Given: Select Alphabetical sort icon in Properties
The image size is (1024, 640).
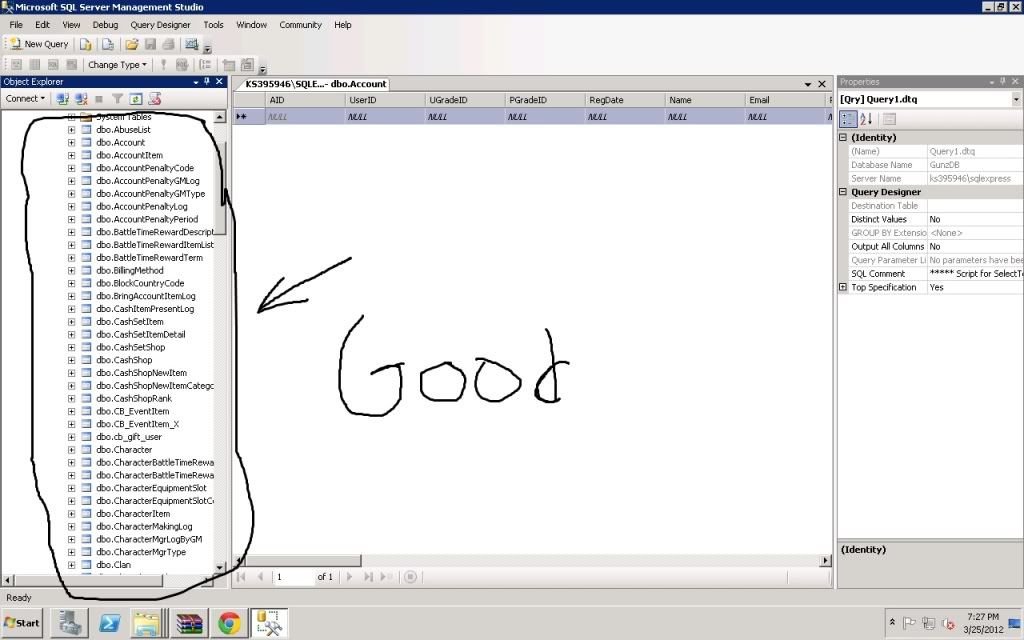Looking at the screenshot, I should point(866,119).
